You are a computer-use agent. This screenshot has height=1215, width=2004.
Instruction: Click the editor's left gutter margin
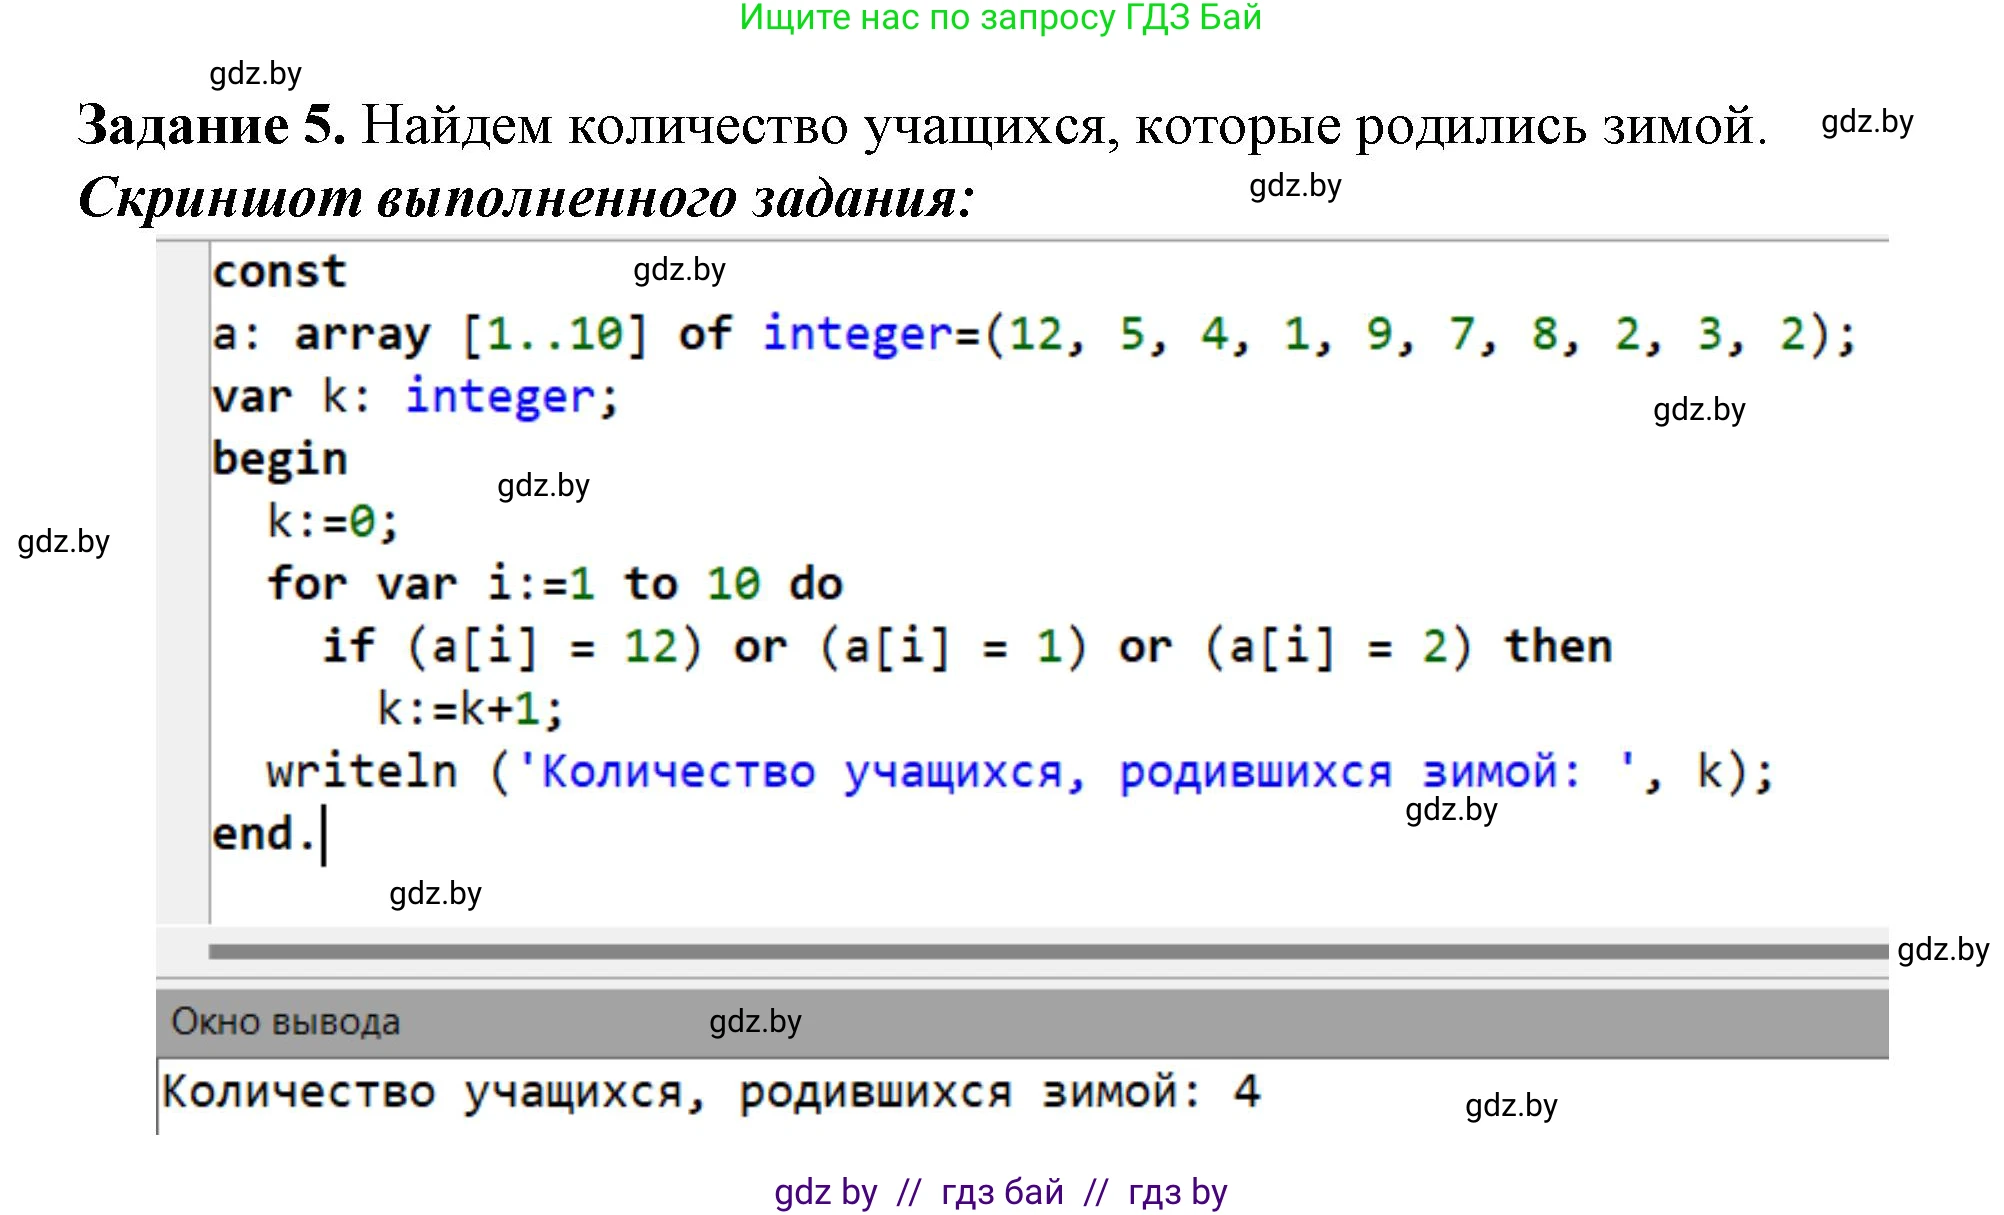[182, 580]
